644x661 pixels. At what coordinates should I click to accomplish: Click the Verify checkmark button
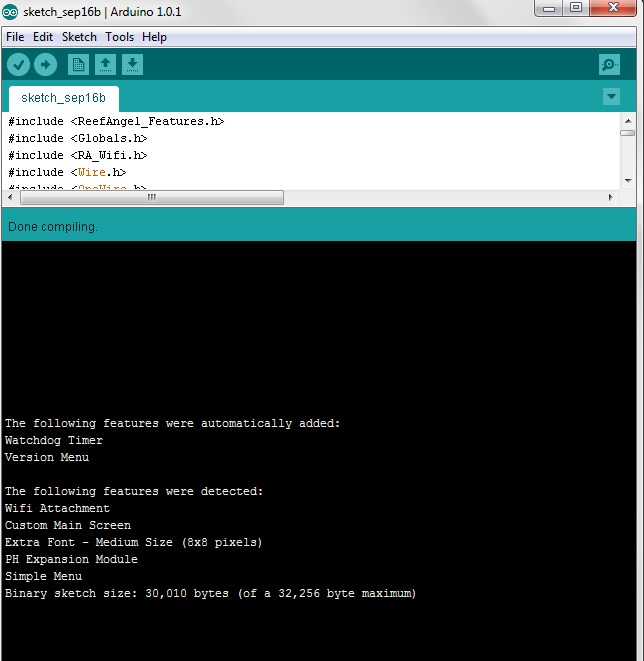click(18, 65)
